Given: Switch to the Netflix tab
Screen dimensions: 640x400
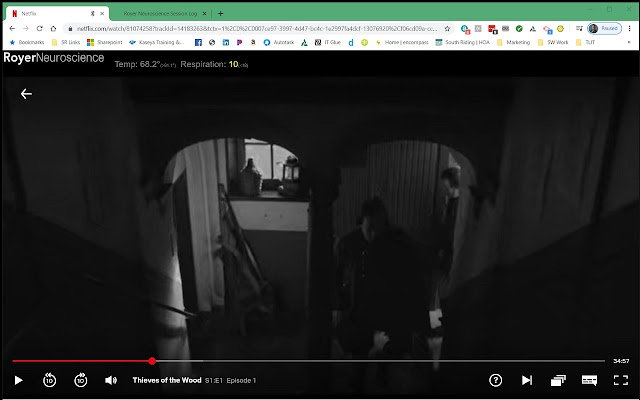Looking at the screenshot, I should pos(57,13).
